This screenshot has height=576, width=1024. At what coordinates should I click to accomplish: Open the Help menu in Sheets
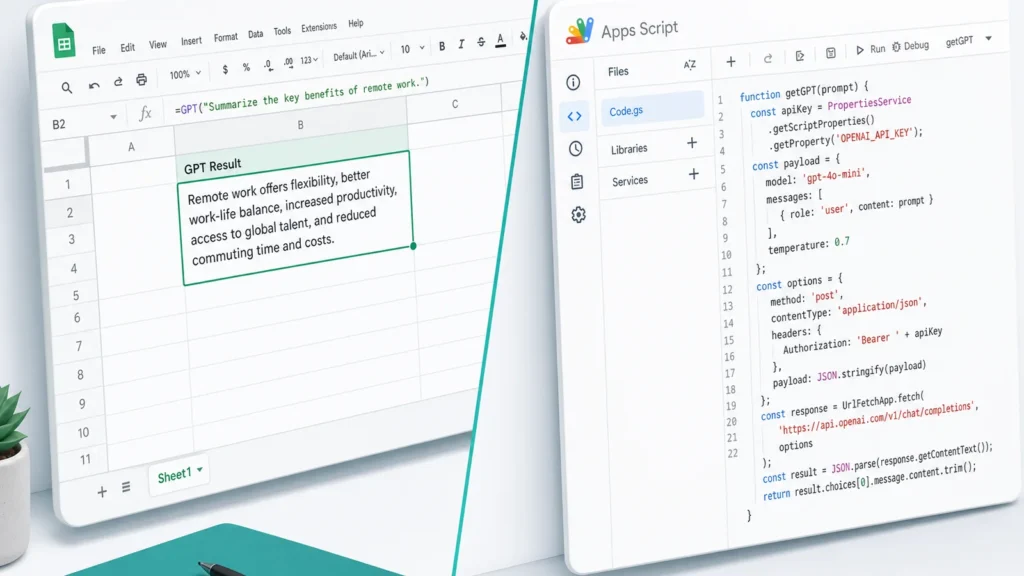pos(355,24)
